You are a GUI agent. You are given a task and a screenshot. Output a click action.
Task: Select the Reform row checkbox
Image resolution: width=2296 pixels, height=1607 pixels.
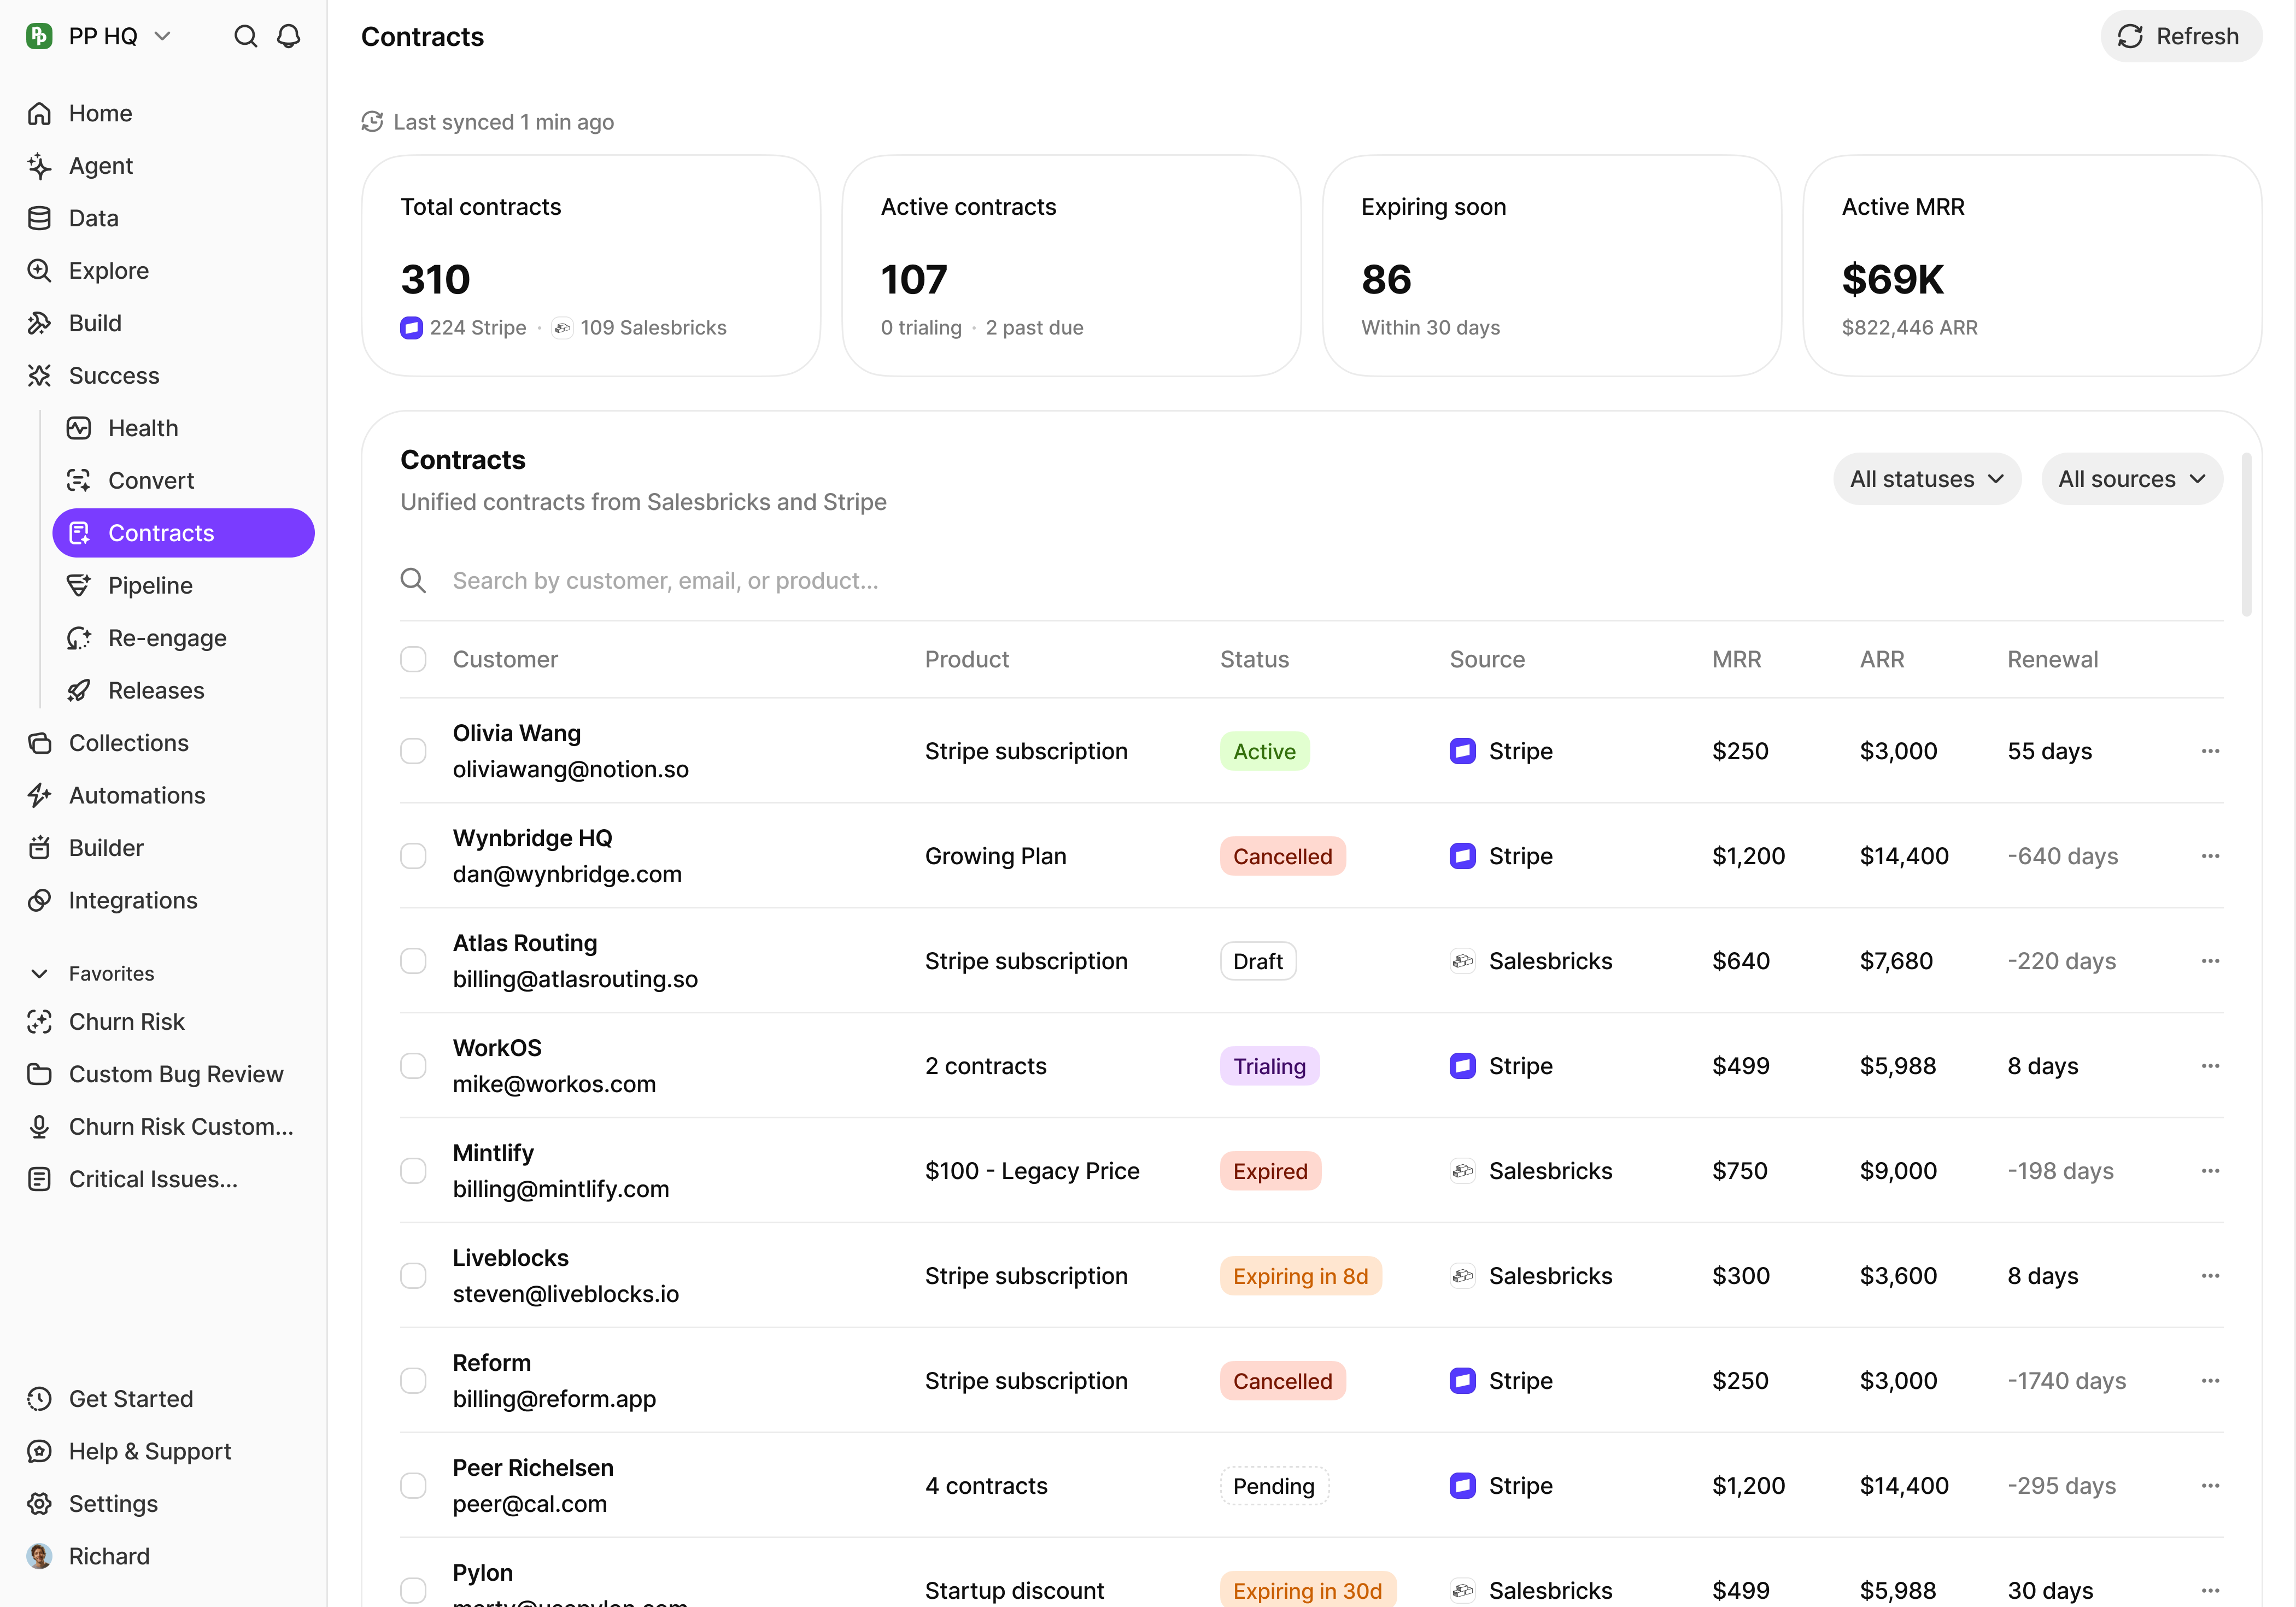[x=413, y=1382]
